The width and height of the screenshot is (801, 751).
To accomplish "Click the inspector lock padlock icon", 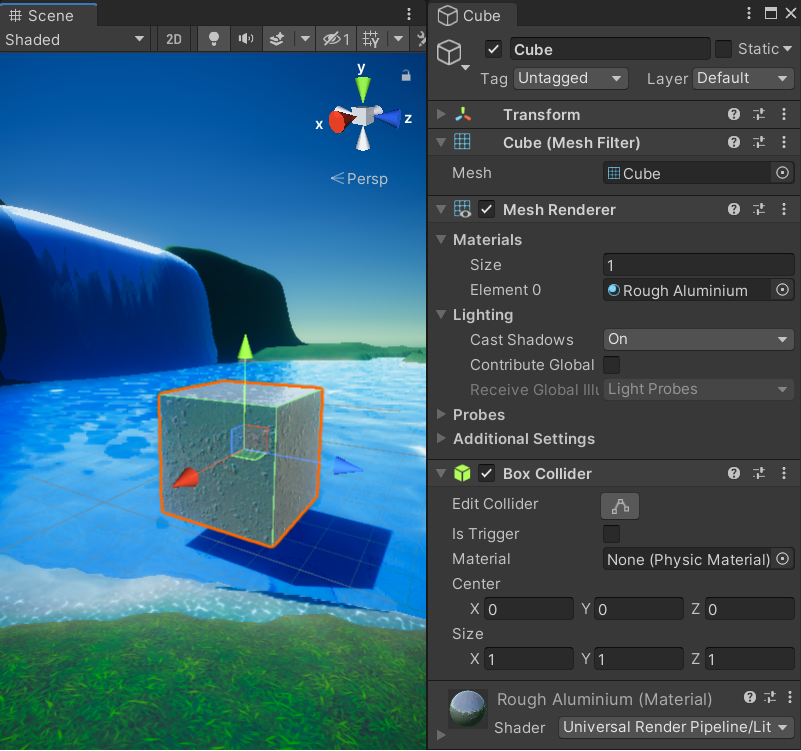I will pos(407,75).
